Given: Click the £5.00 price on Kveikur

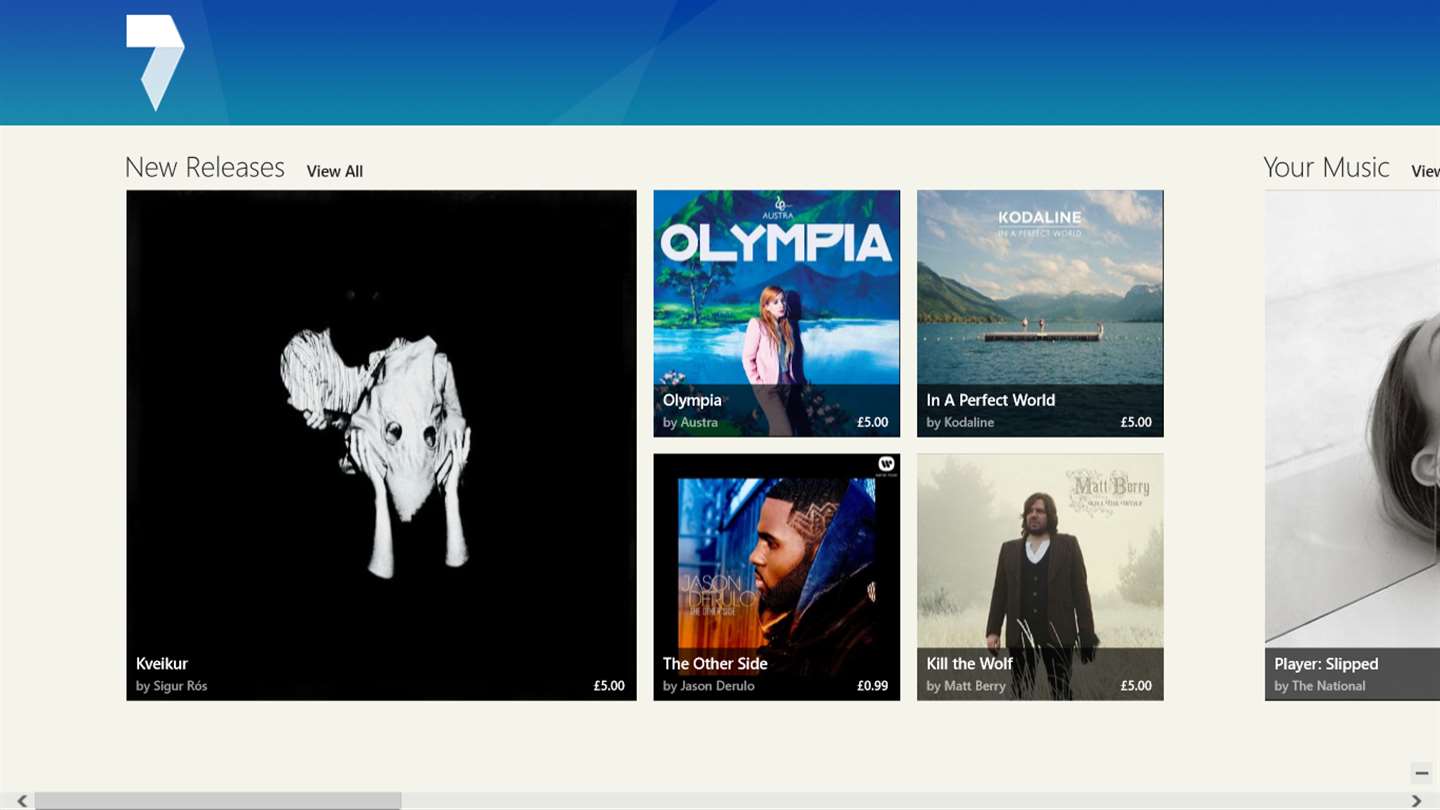Looking at the screenshot, I should click(609, 686).
